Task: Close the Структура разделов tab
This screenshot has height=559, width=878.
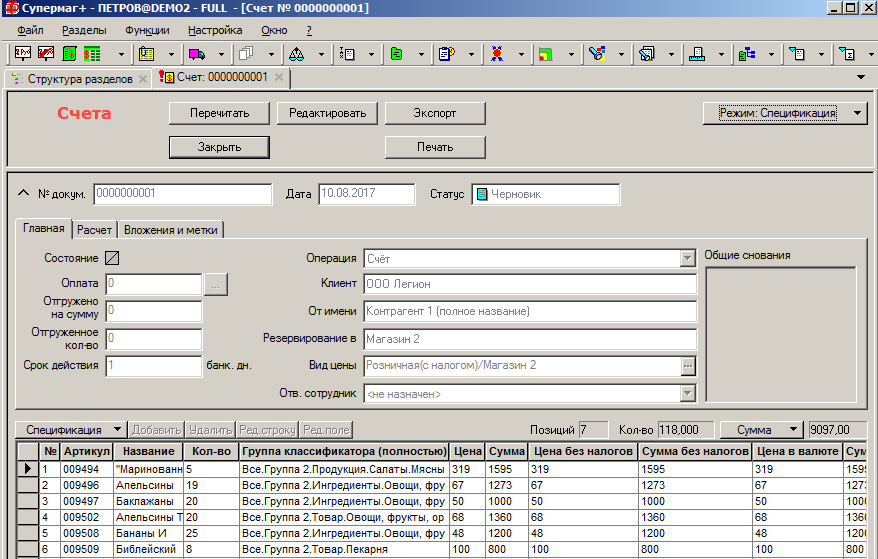Action: click(x=143, y=79)
